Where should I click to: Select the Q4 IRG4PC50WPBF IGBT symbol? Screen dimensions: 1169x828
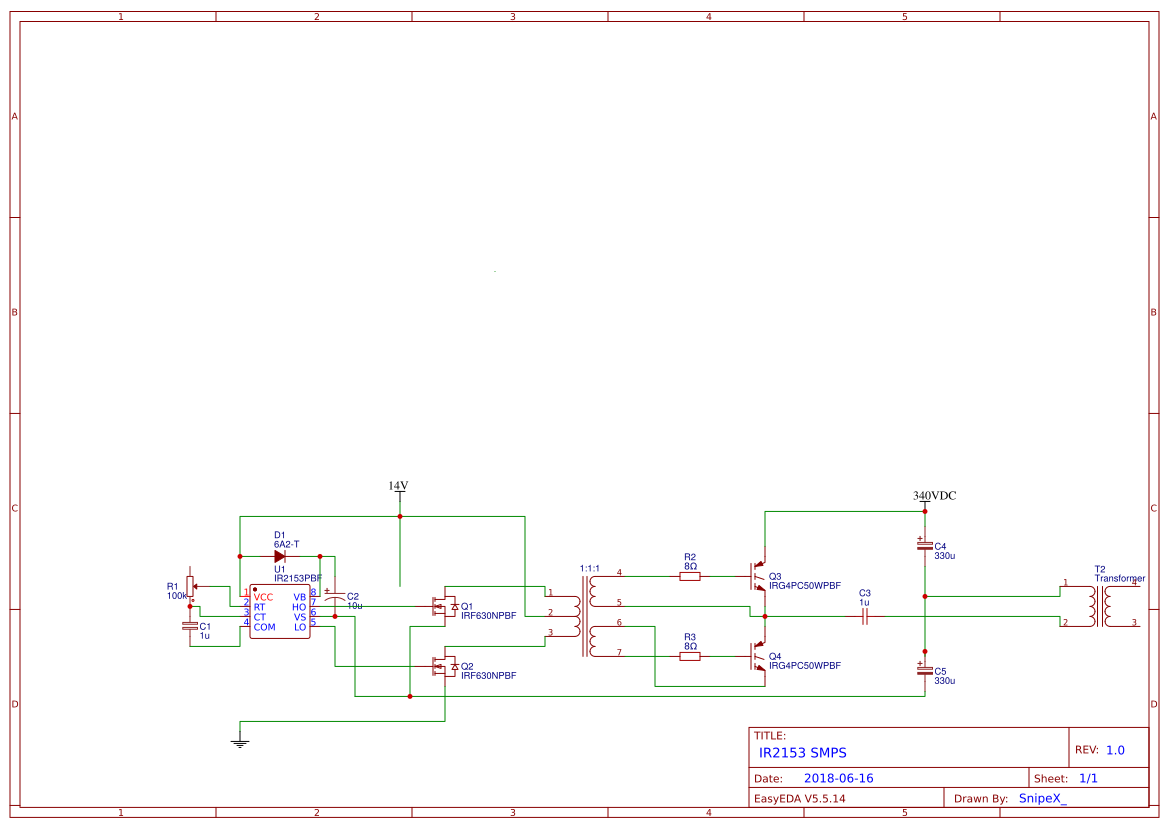(x=757, y=657)
